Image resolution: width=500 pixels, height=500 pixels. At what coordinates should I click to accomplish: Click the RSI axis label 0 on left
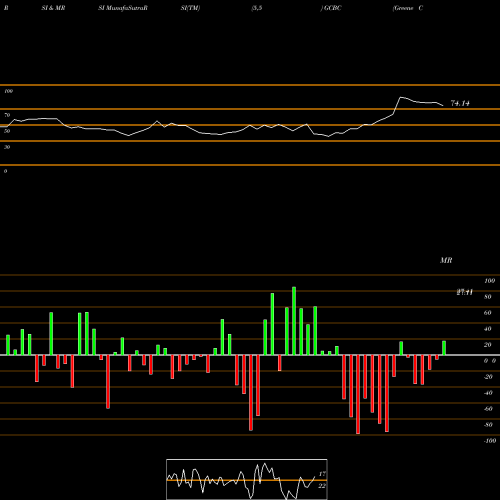tap(5, 171)
